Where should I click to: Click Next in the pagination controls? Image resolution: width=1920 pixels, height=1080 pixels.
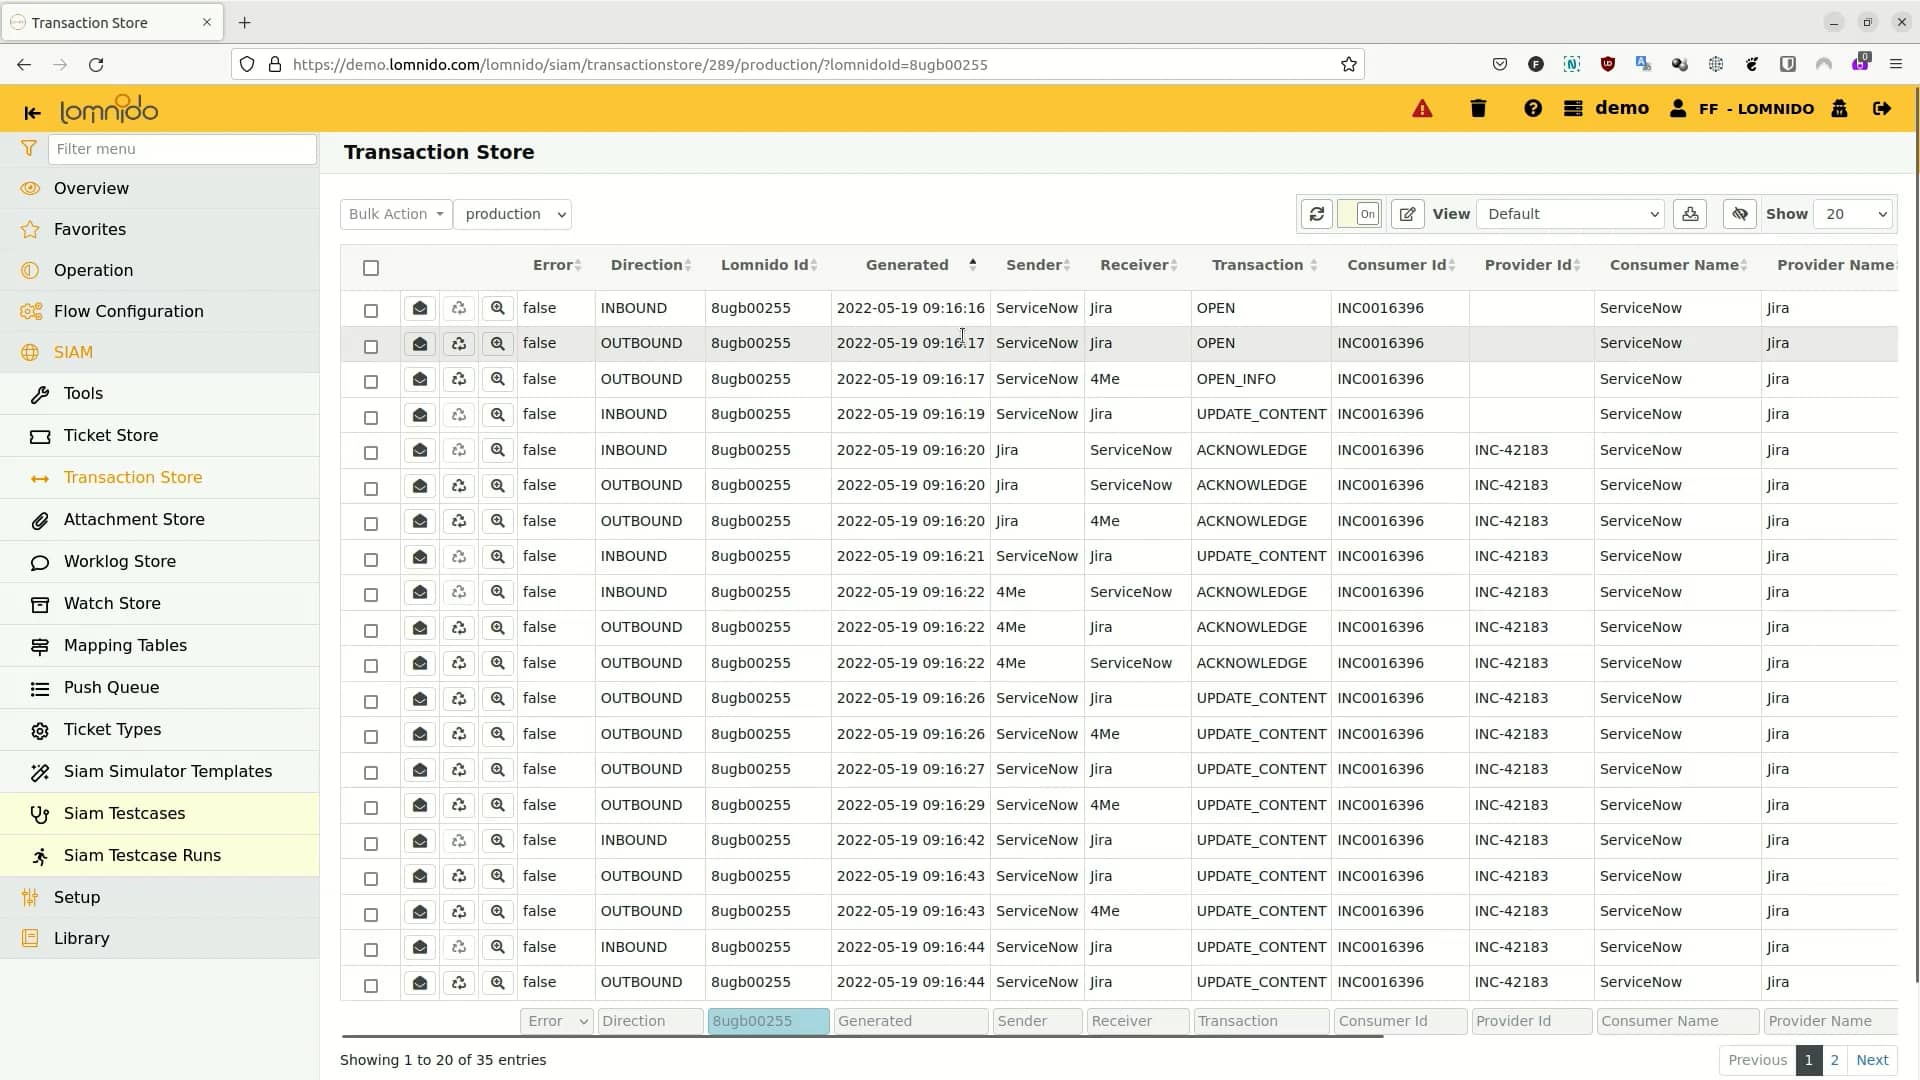1872,1060
